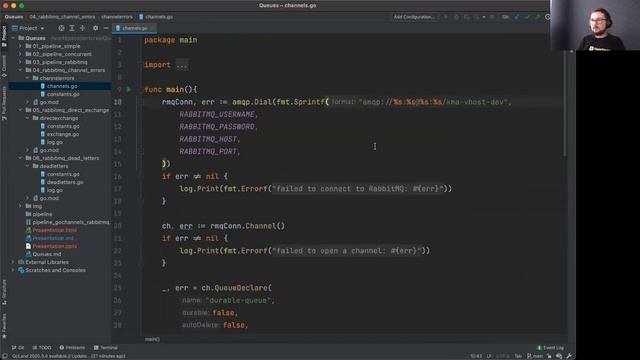Select channels.go in project tree
This screenshot has width=640, height=360.
[62, 86]
